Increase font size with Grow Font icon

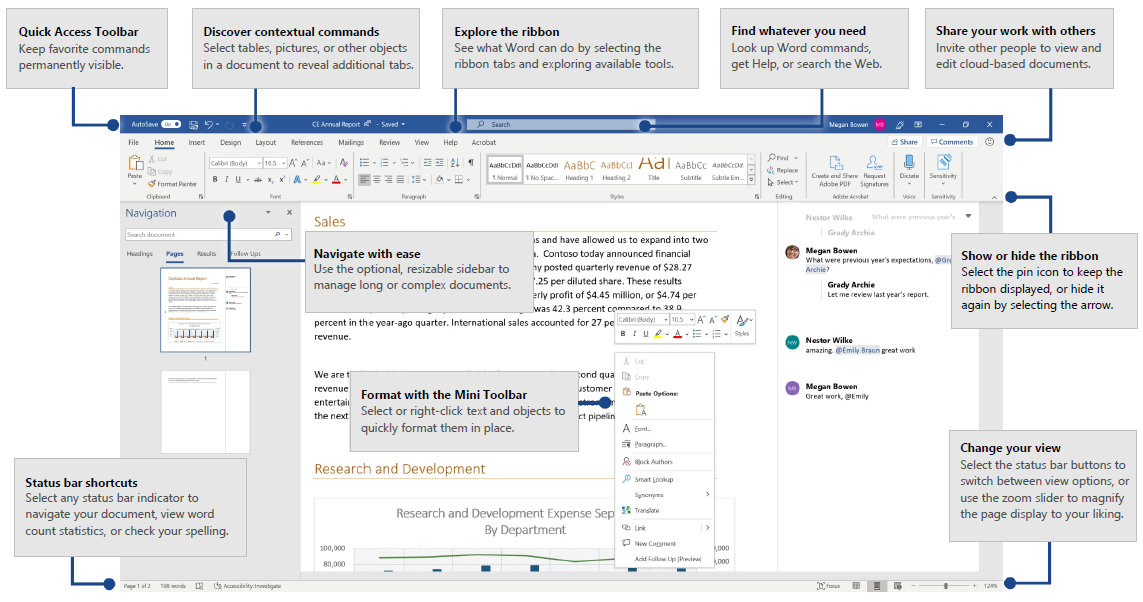(x=293, y=163)
